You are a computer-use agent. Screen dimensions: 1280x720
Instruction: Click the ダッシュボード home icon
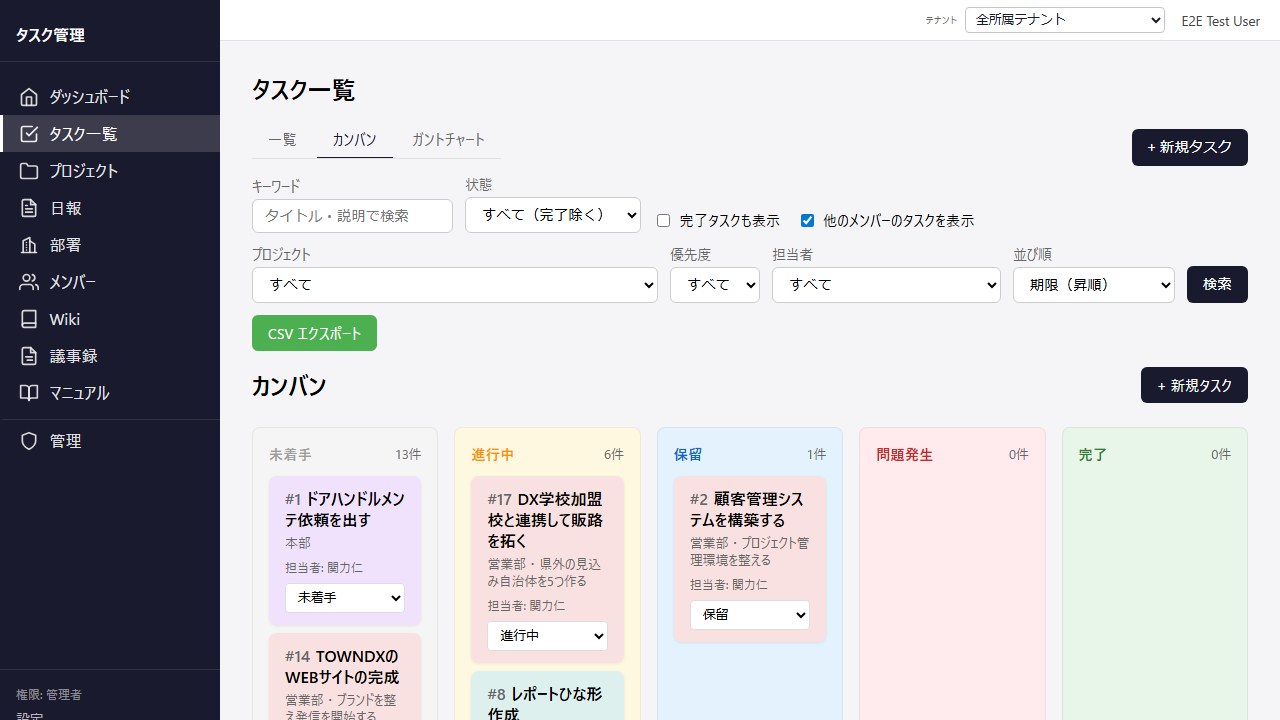[x=29, y=97]
